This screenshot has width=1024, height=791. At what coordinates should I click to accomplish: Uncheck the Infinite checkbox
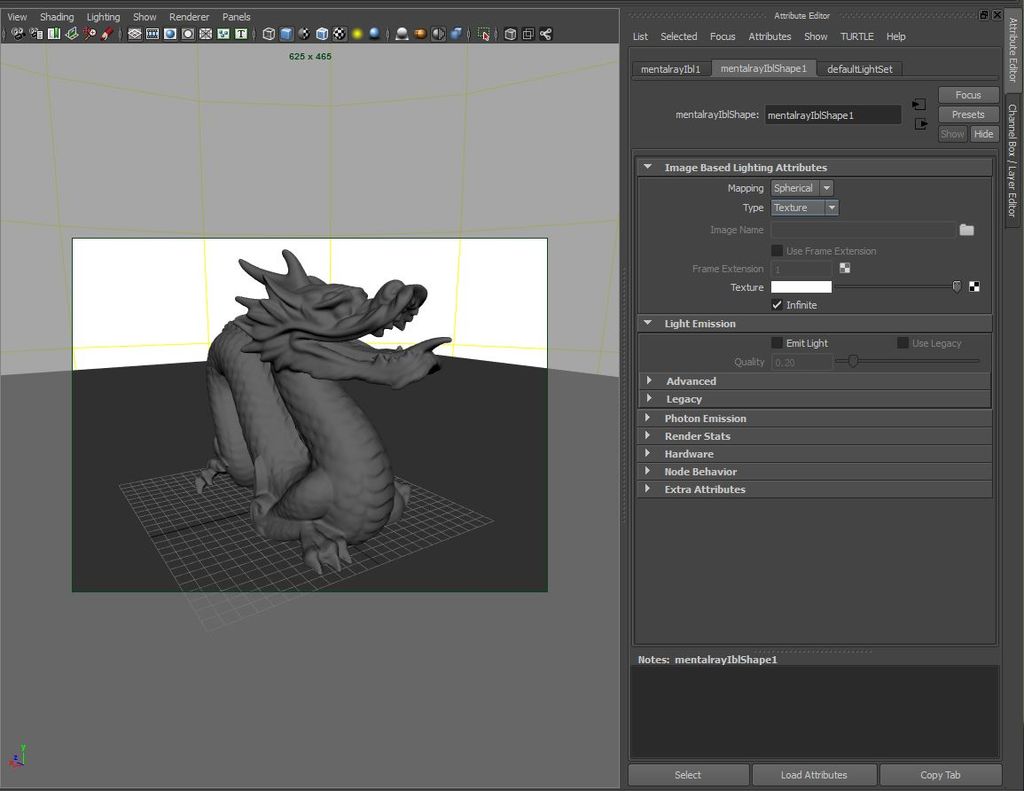777,305
